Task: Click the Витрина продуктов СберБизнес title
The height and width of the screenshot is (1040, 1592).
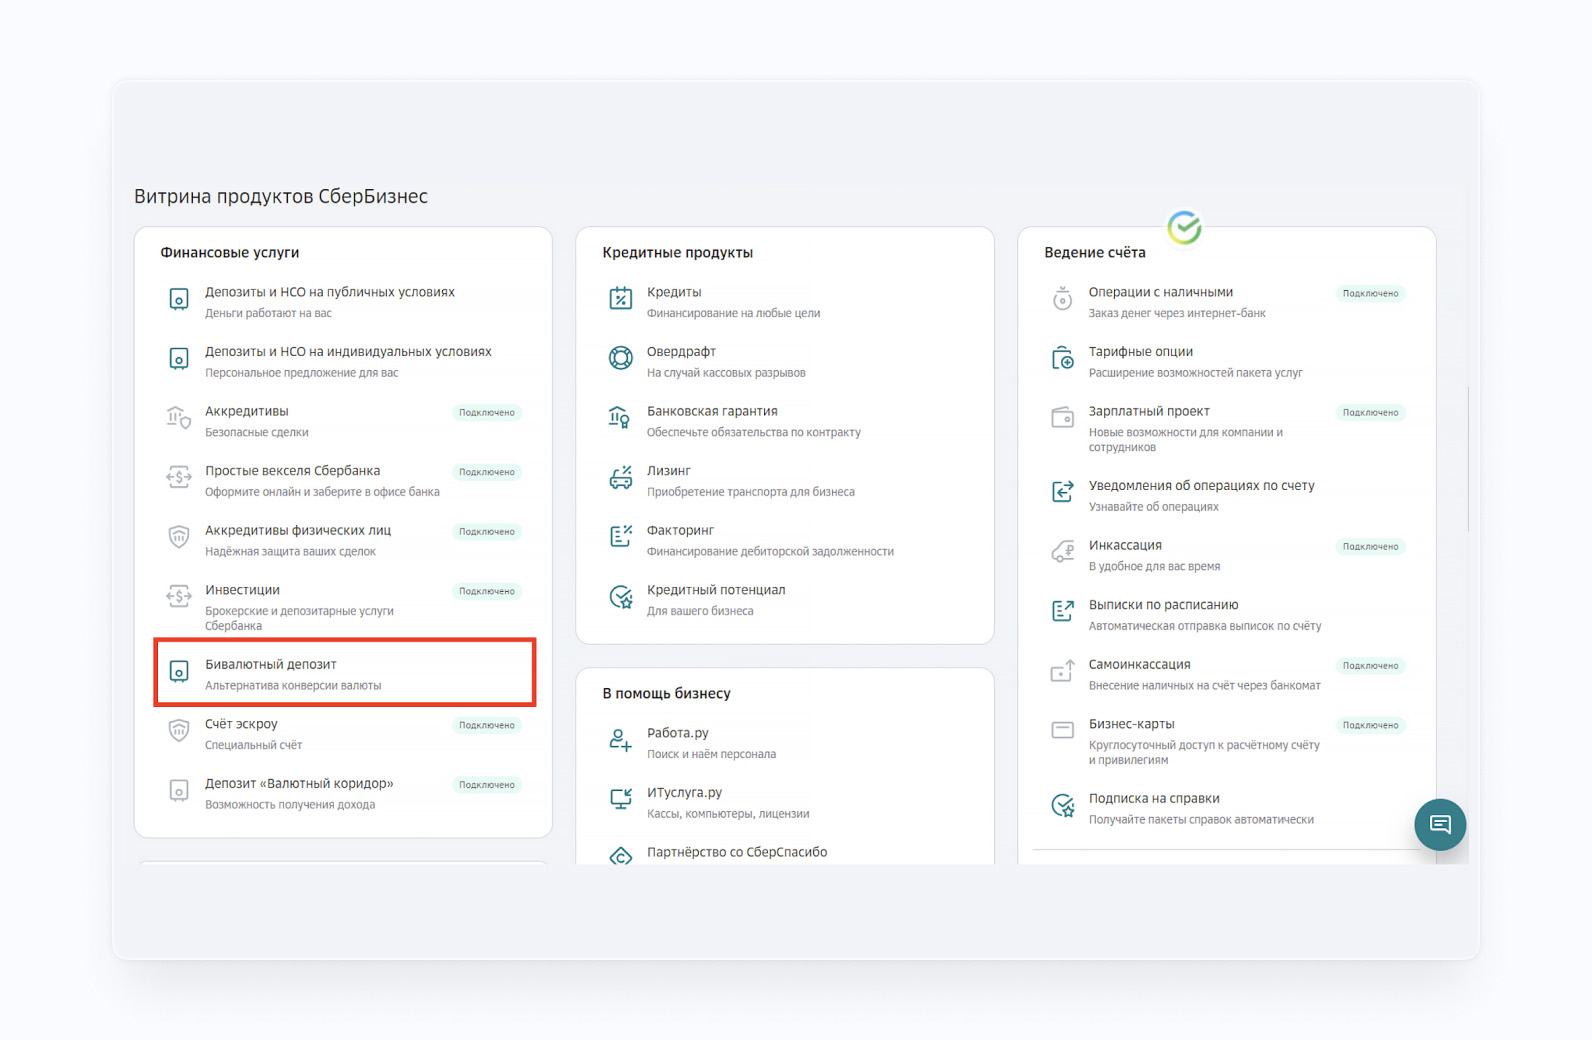Action: tap(281, 197)
